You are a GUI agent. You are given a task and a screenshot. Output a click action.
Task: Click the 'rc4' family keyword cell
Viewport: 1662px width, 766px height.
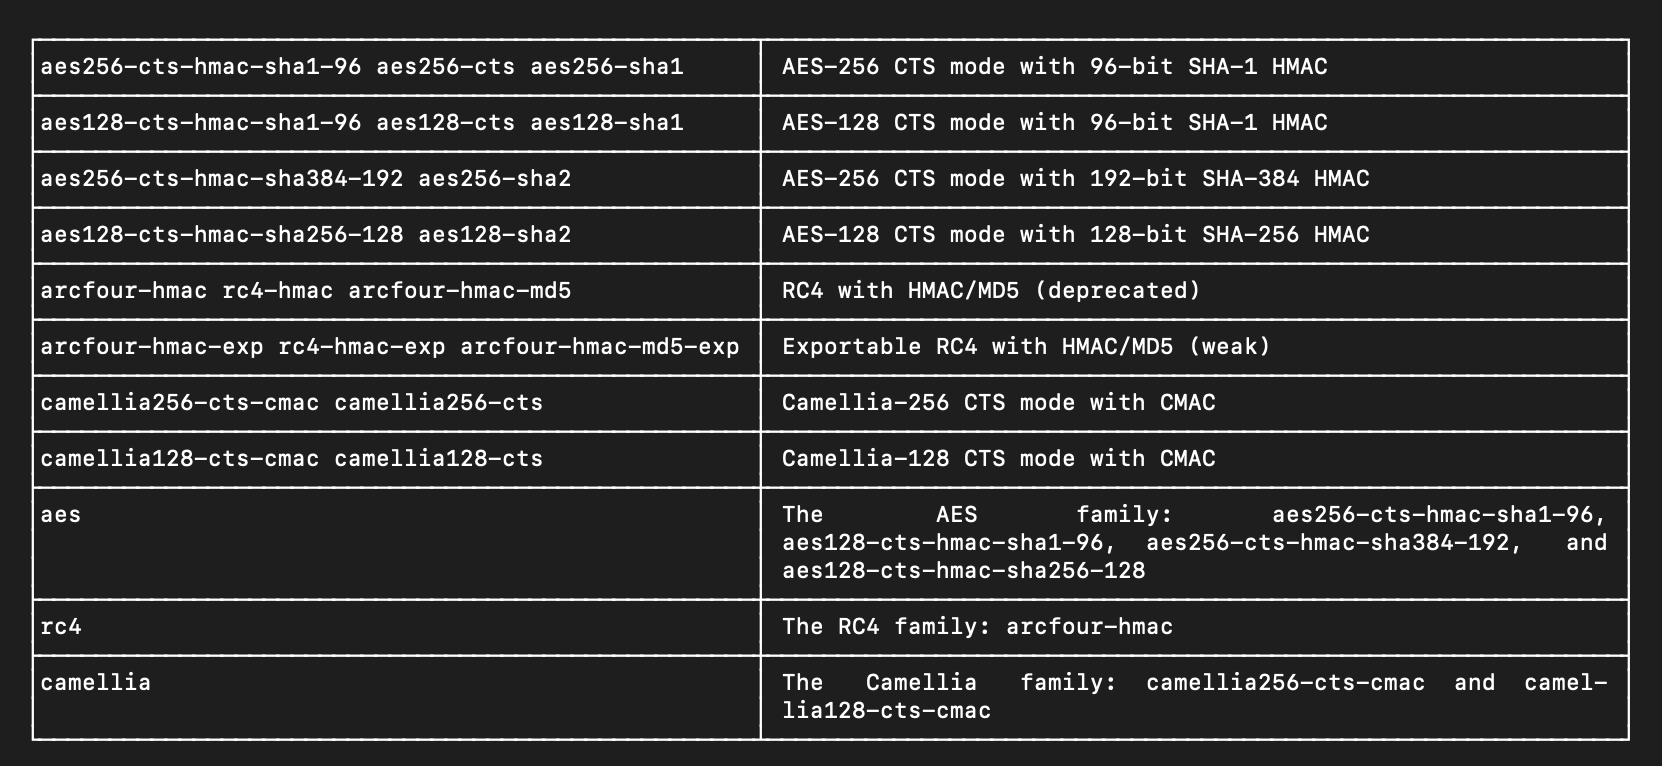click(x=397, y=628)
